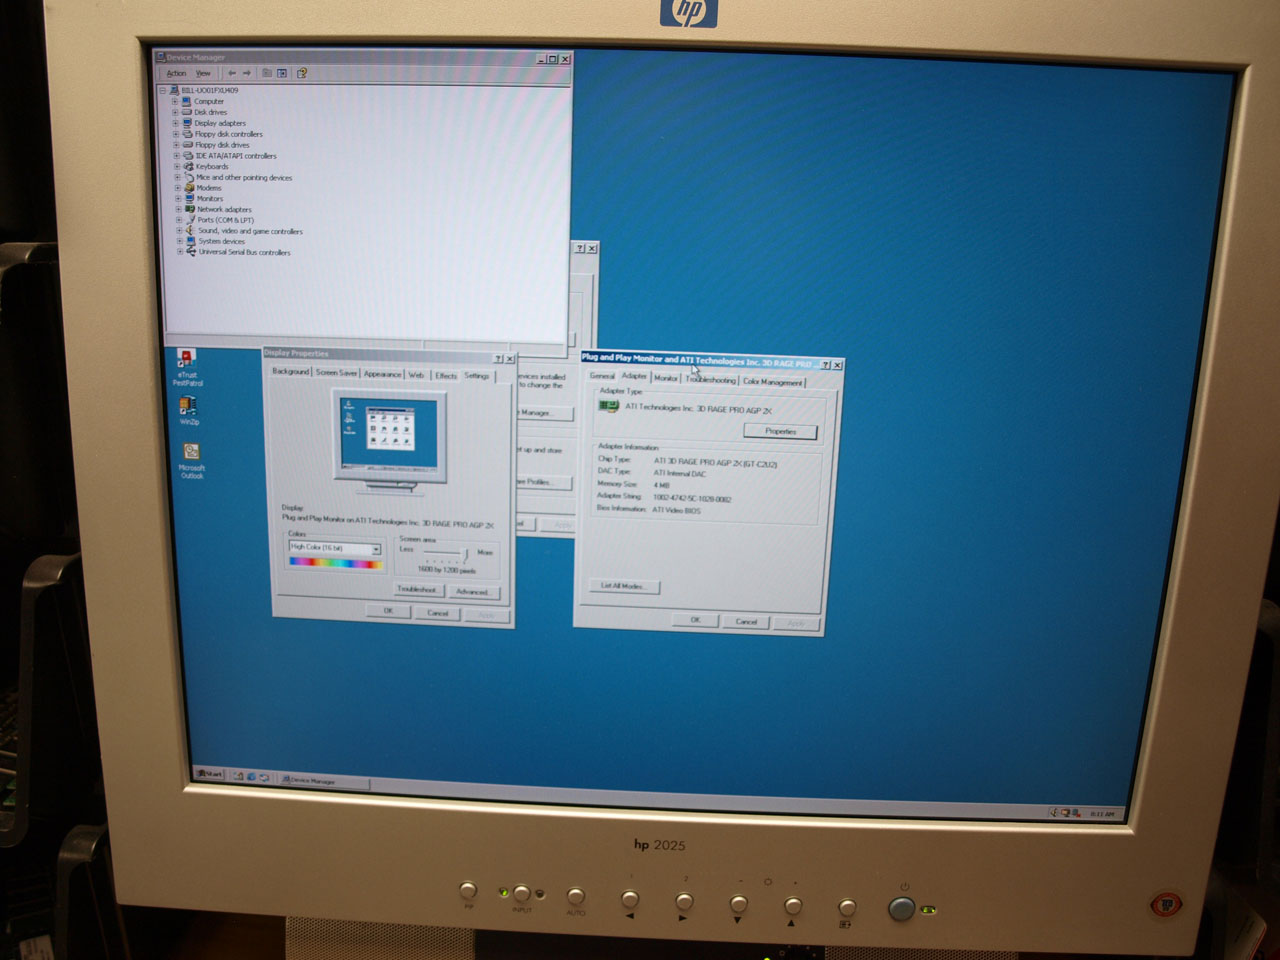Expand the Ports (COM & LPT) node

(179, 220)
